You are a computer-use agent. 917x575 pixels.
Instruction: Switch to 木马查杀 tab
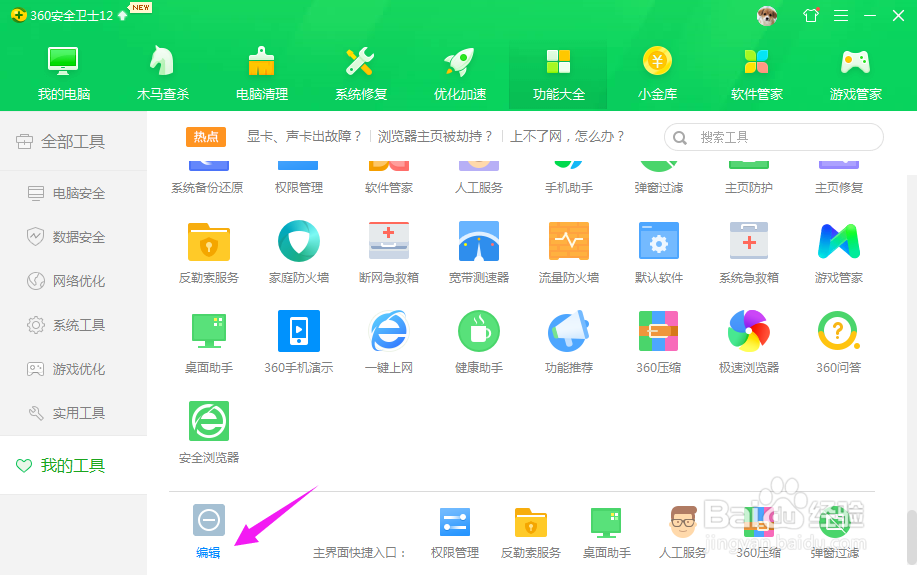pos(163,74)
